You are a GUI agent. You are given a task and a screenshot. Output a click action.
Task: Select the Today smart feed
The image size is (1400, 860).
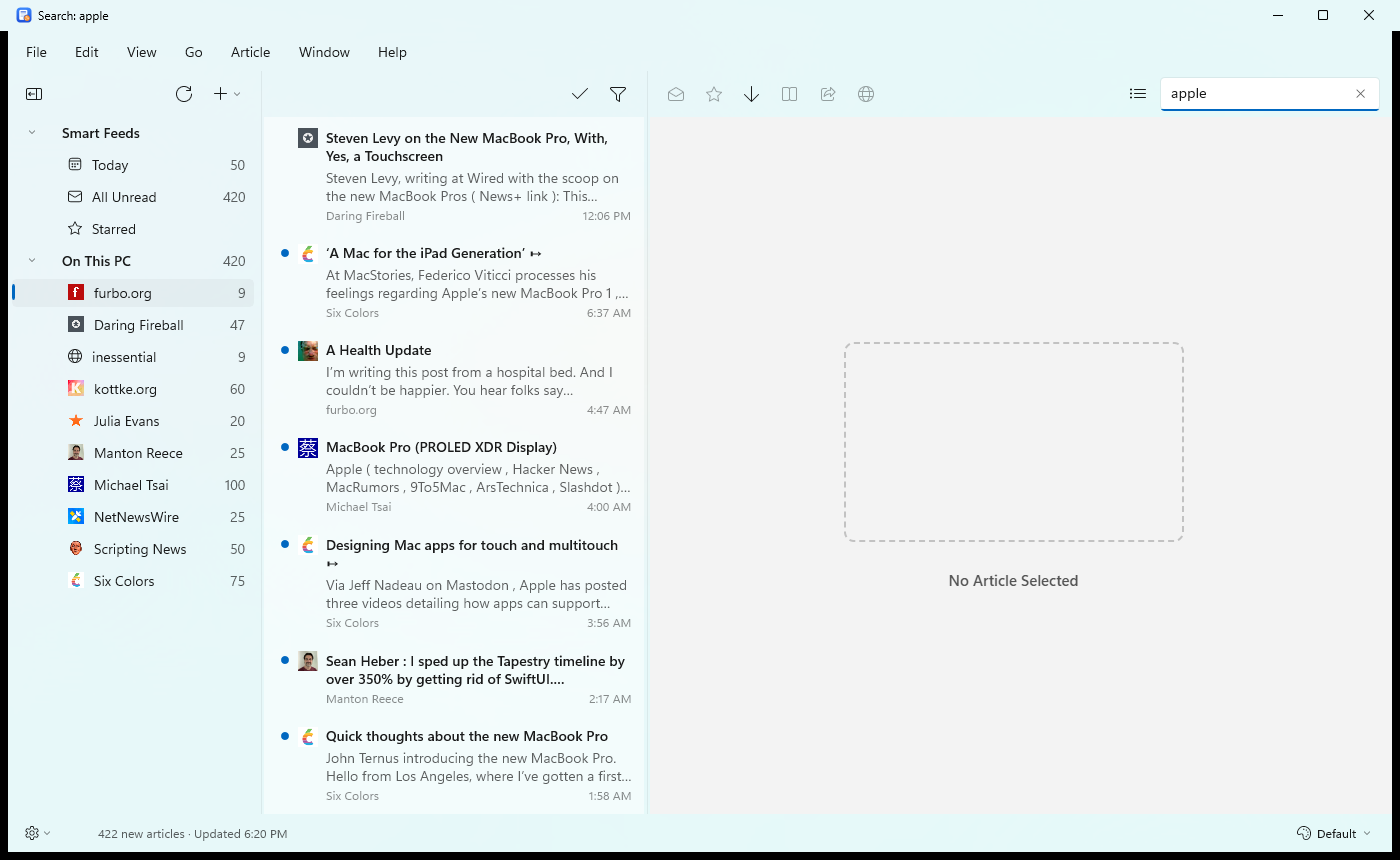click(x=133, y=165)
